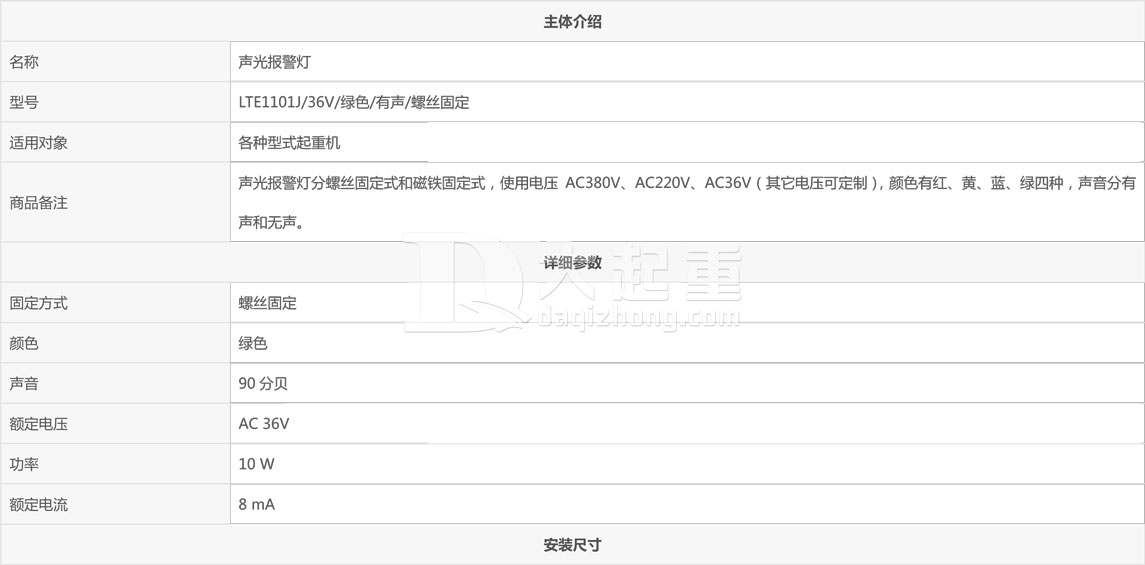
Task: Click the 安装尺寸 section header
Action: (572, 545)
